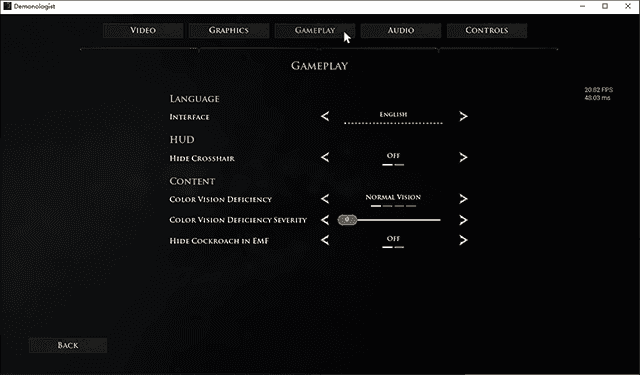This screenshot has height=375, width=640.
Task: Open the Graphics settings tab
Action: click(229, 30)
